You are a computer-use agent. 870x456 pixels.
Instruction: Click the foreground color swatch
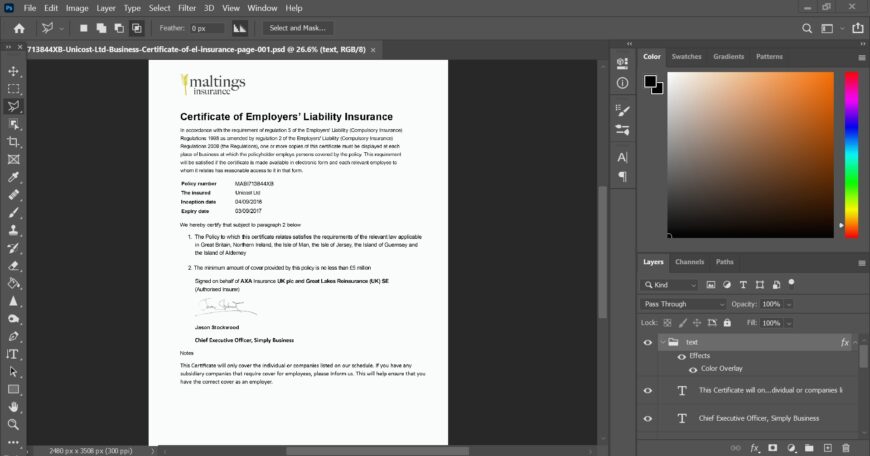pos(650,82)
